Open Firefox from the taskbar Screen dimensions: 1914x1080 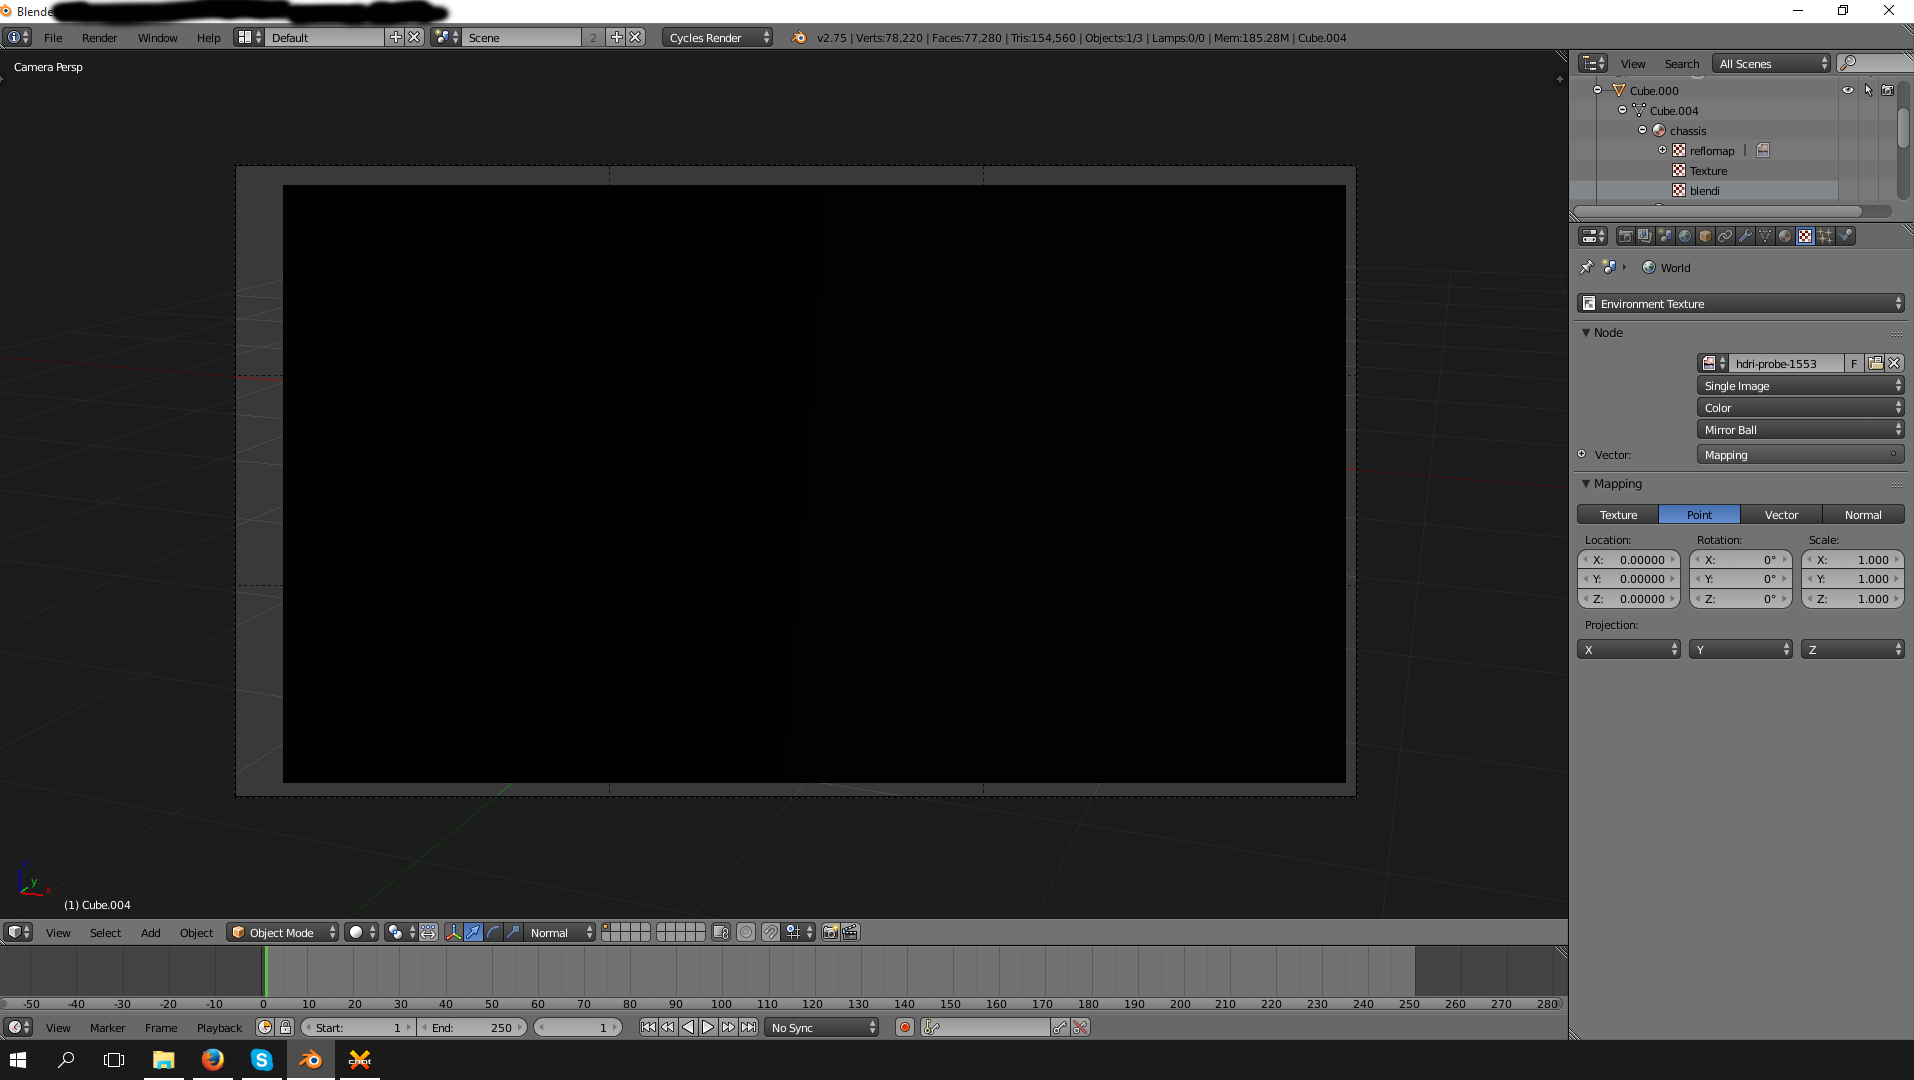pos(212,1059)
